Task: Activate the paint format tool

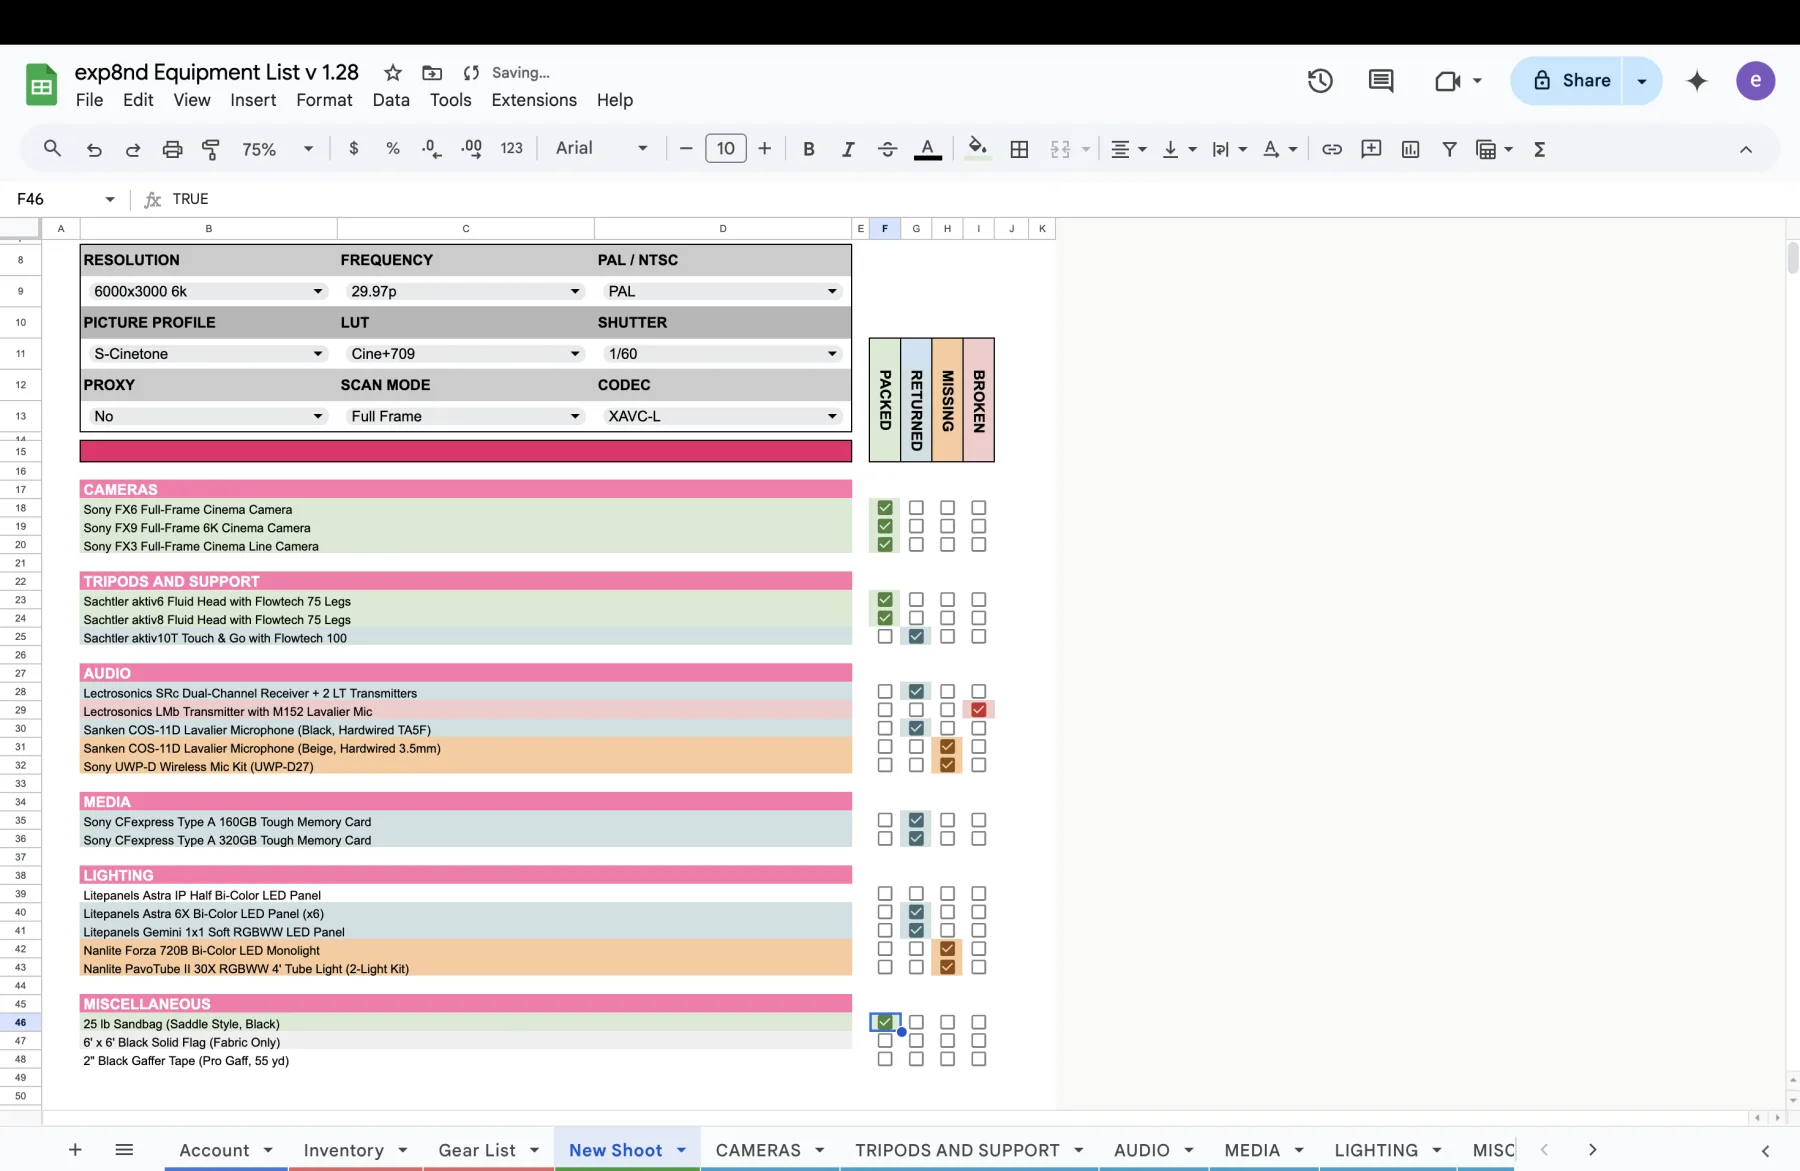Action: click(x=211, y=149)
